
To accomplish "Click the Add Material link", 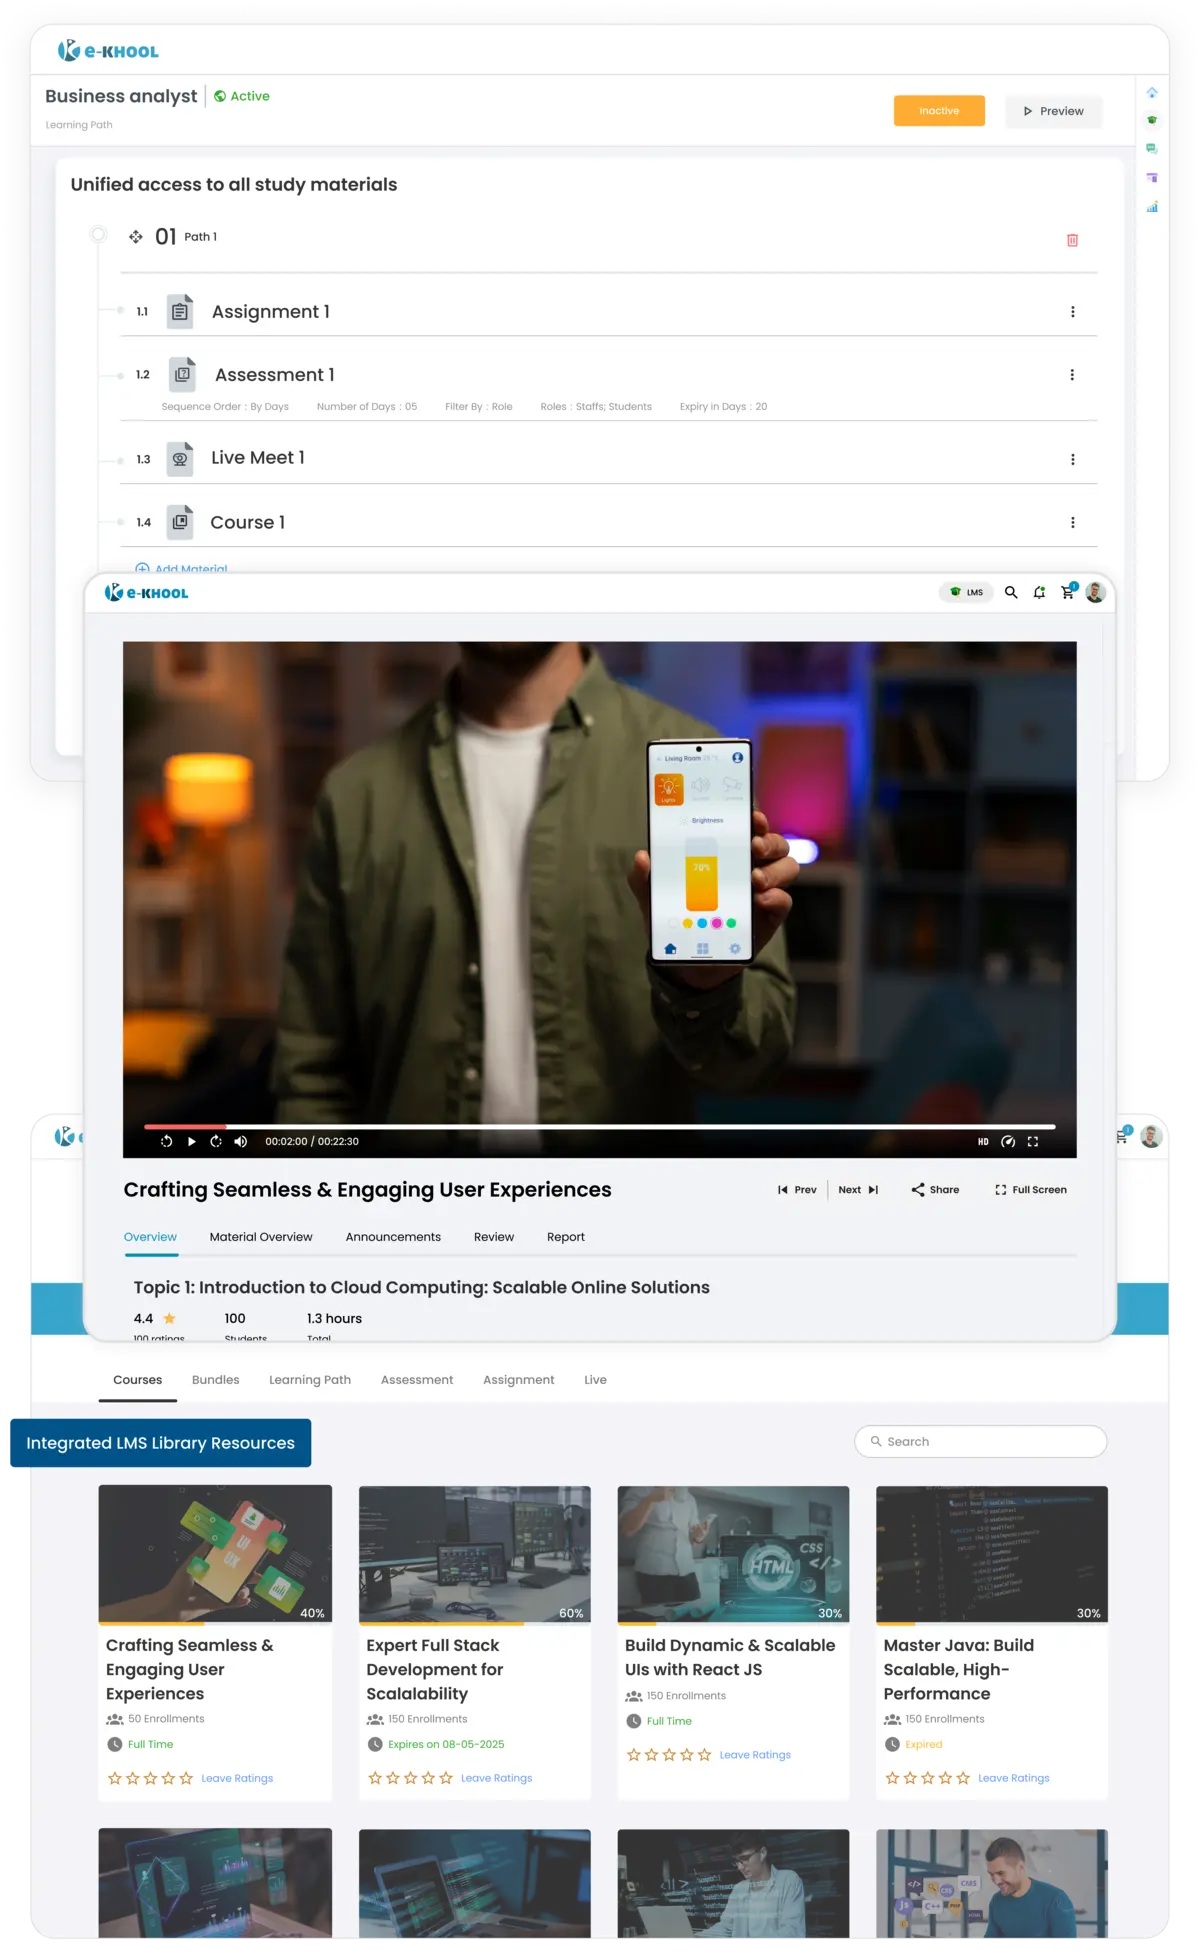I will click(x=181, y=569).
